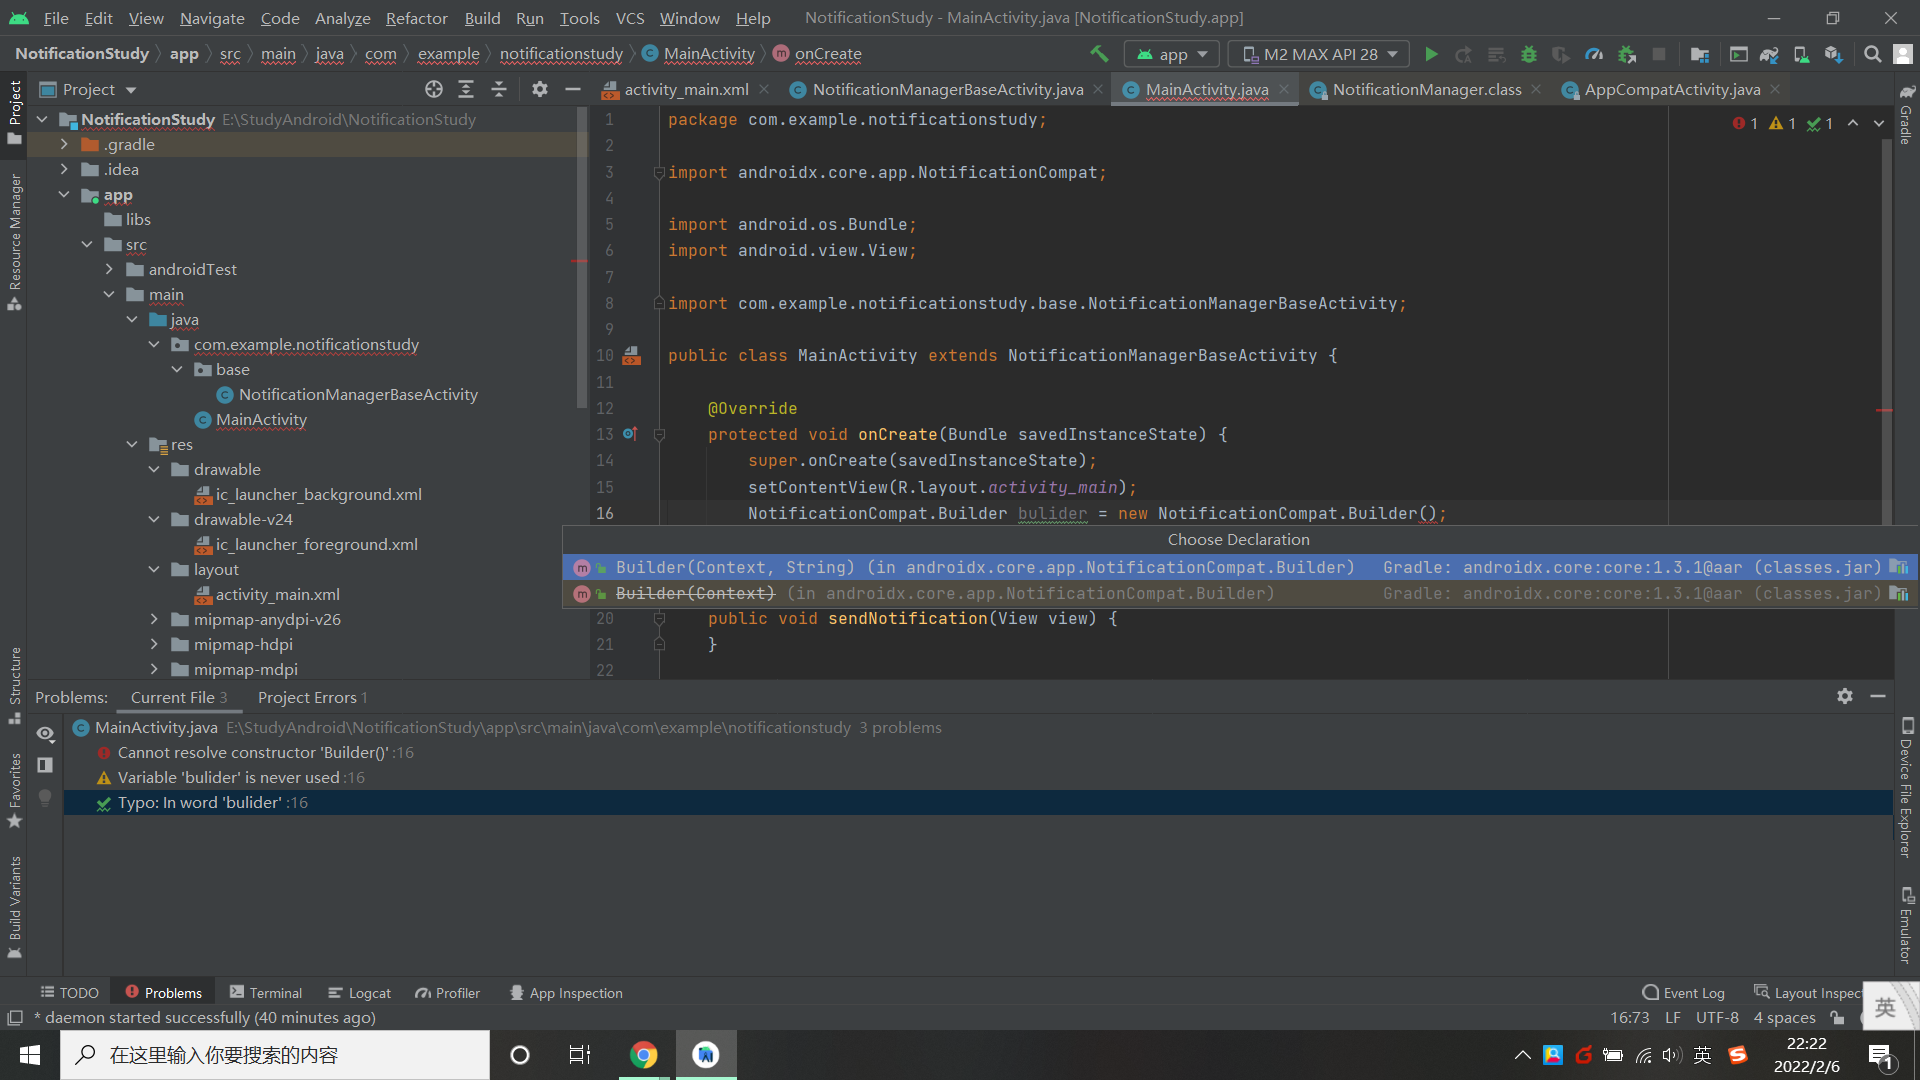Expand the androidTest folder
Screen dimensions: 1920x1080
pyautogui.click(x=110, y=269)
